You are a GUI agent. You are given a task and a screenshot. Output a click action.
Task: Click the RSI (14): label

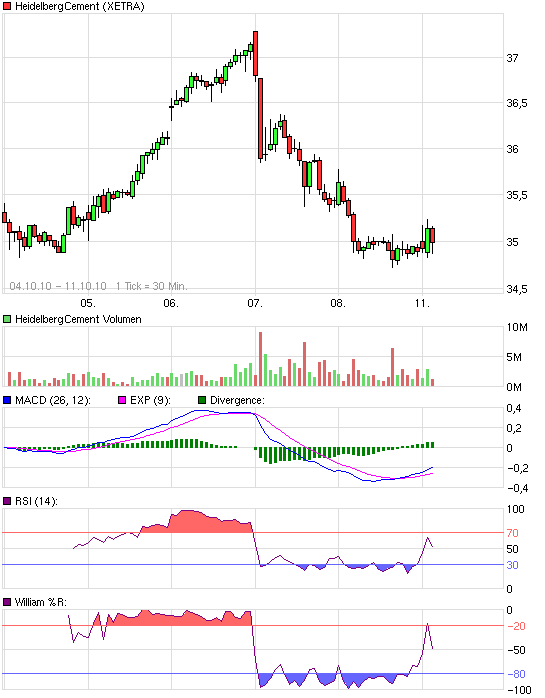click(37, 501)
